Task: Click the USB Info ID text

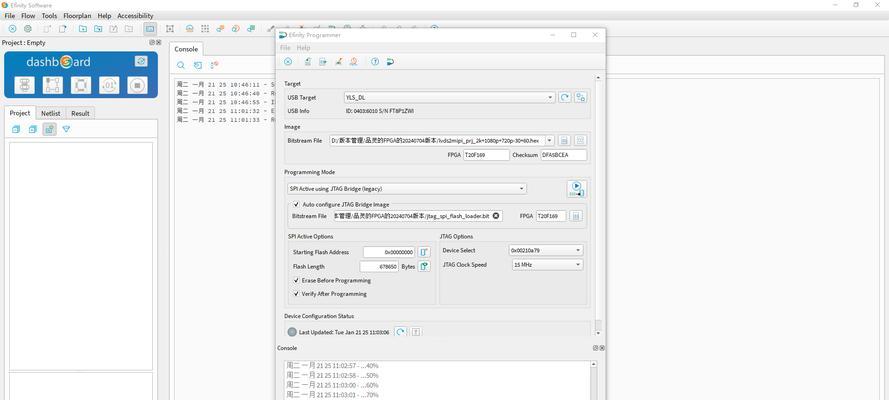Action: 380,112
